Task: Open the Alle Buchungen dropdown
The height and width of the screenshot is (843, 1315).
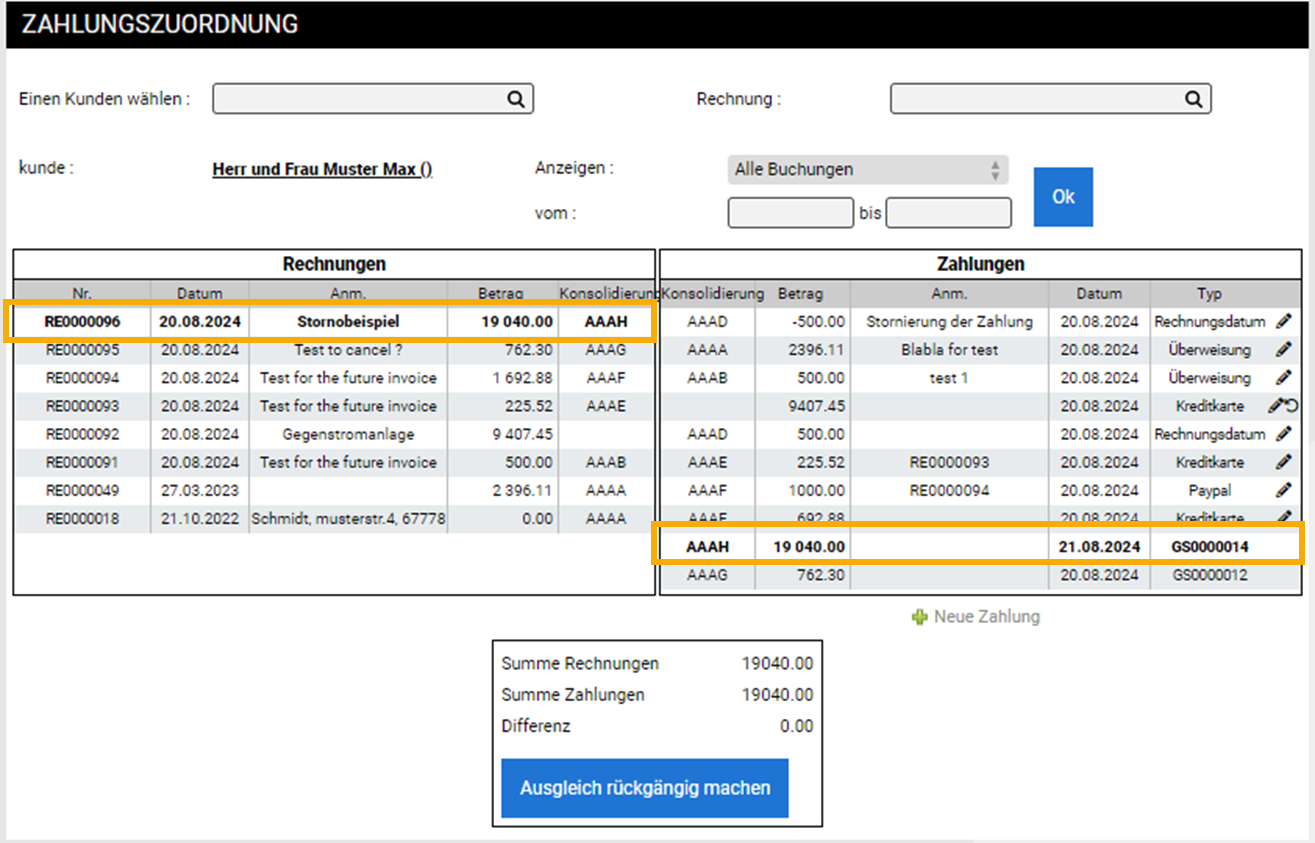Action: click(x=867, y=170)
